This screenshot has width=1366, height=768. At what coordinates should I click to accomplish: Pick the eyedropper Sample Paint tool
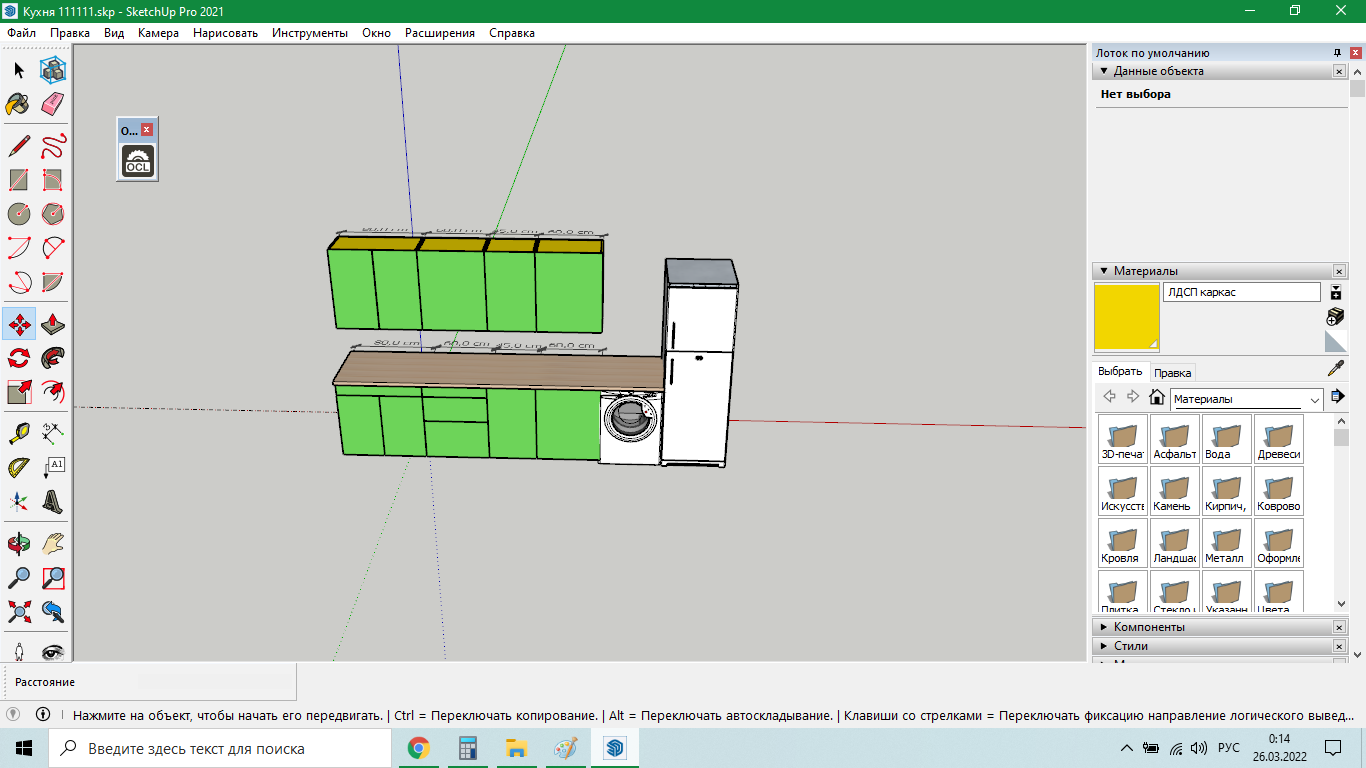pos(1335,369)
